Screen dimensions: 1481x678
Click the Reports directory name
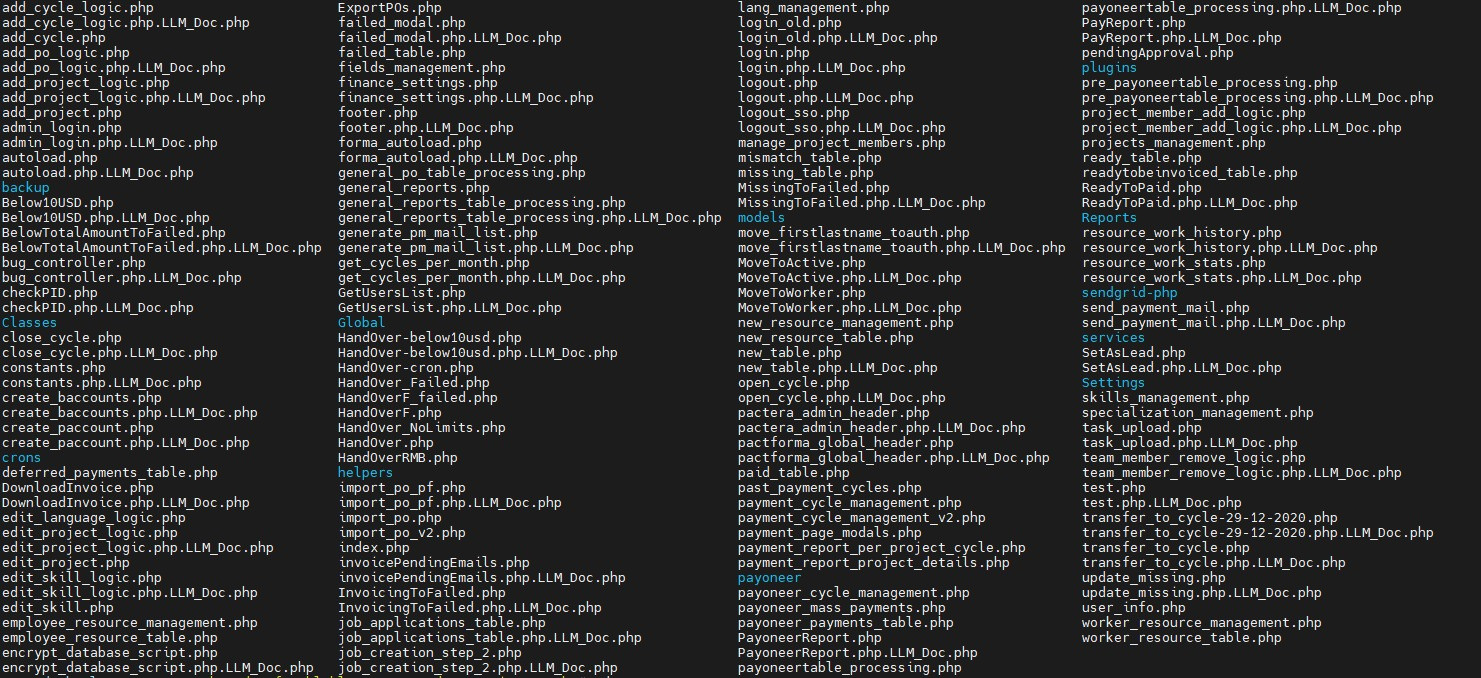click(1110, 218)
